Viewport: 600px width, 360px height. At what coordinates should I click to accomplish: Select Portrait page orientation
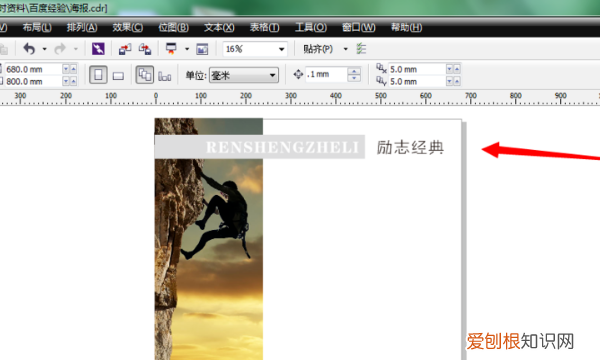tap(98, 75)
